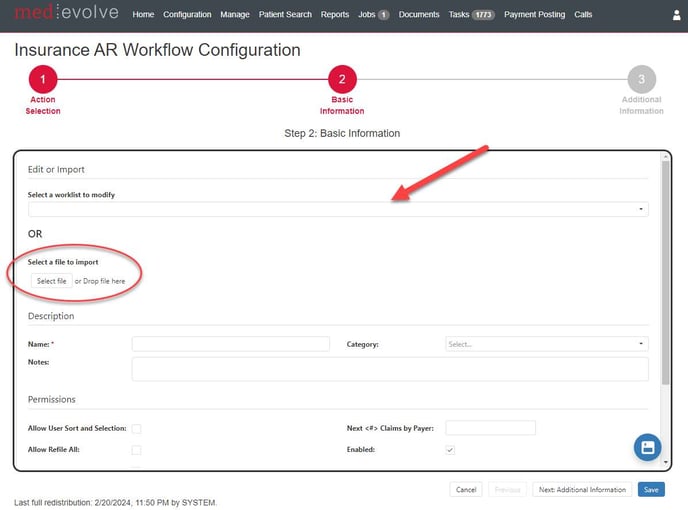The width and height of the screenshot is (688, 510).
Task: Open Tasks with 1773 badge
Action: pyautogui.click(x=472, y=15)
